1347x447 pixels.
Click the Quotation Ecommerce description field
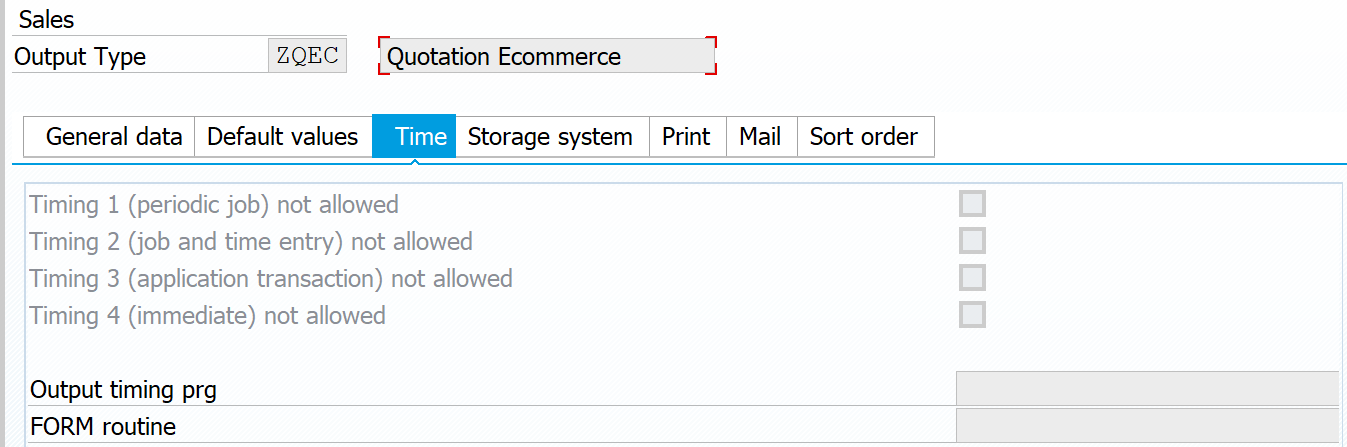547,56
